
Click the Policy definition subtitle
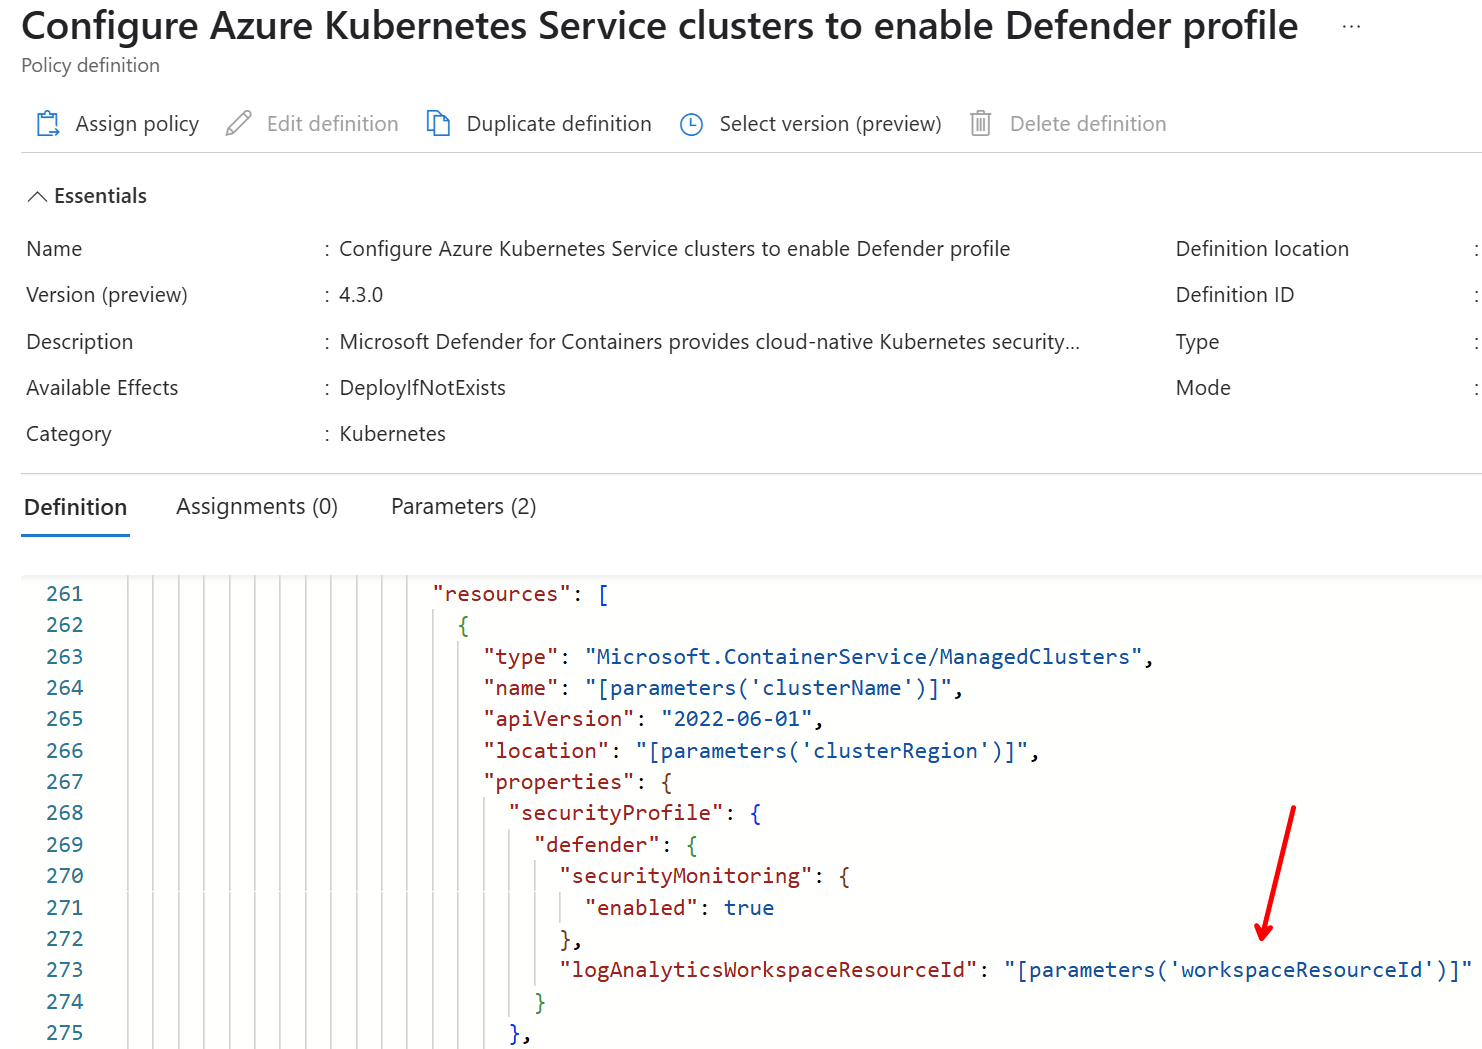(x=91, y=65)
